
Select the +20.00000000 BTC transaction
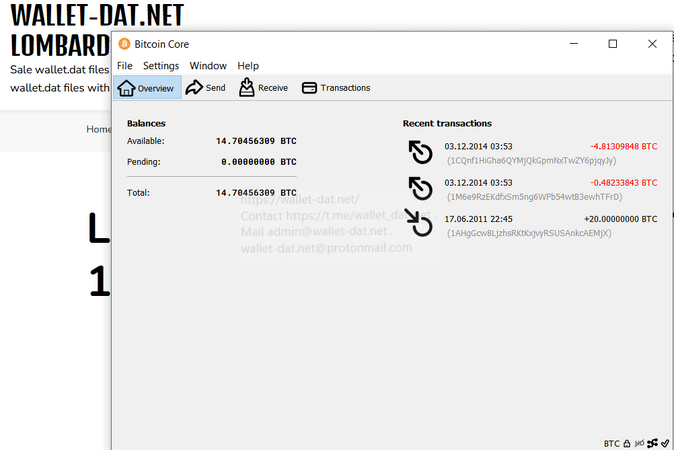coord(531,226)
